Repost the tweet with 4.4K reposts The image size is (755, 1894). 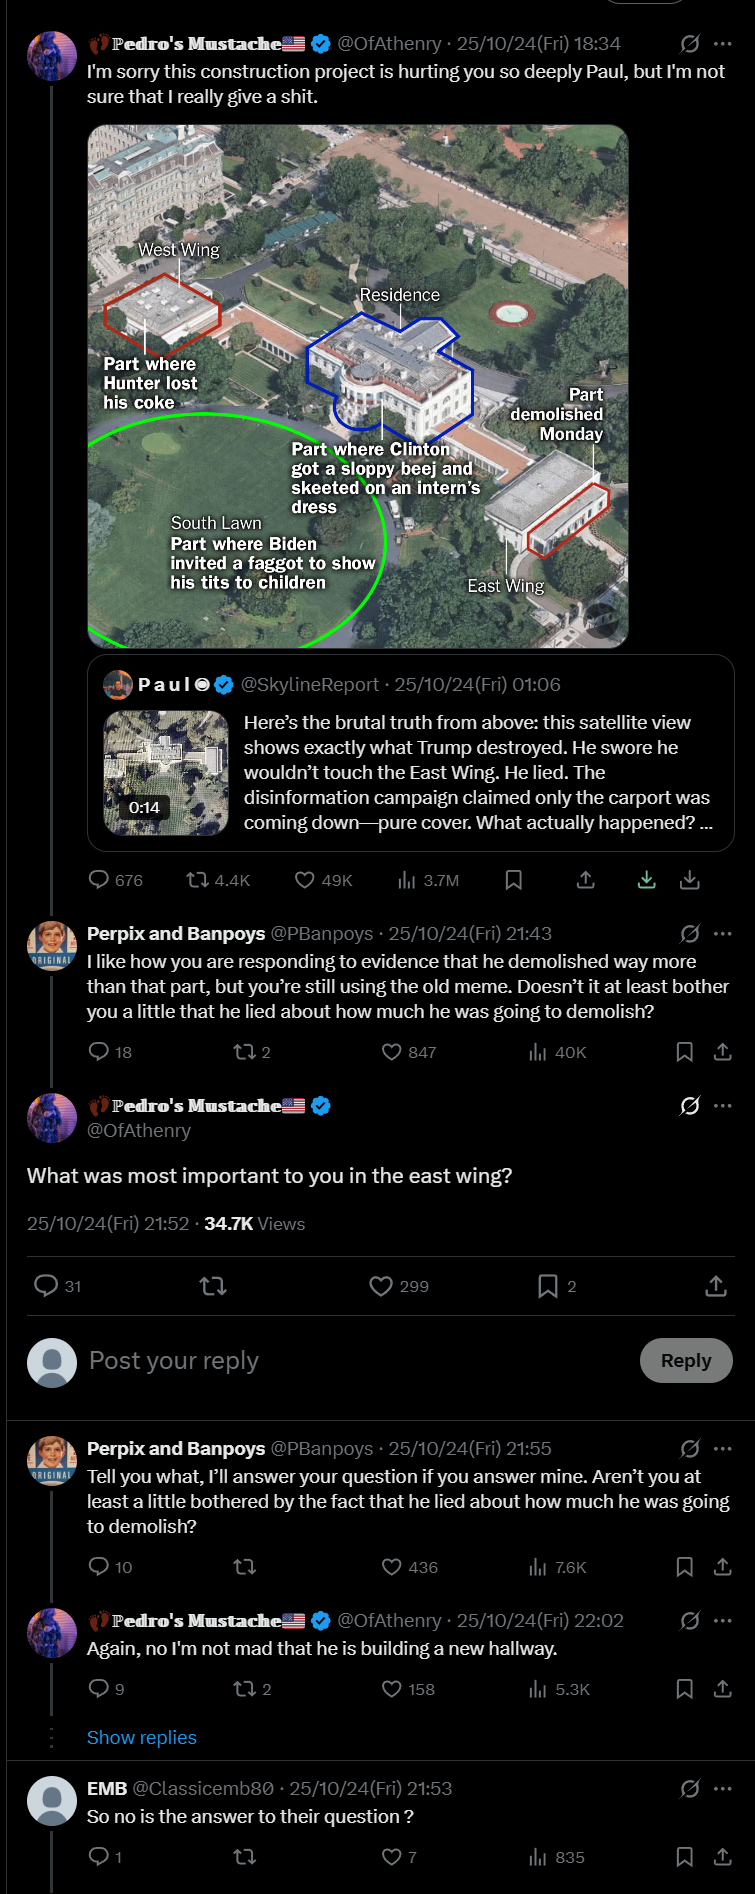pyautogui.click(x=197, y=880)
